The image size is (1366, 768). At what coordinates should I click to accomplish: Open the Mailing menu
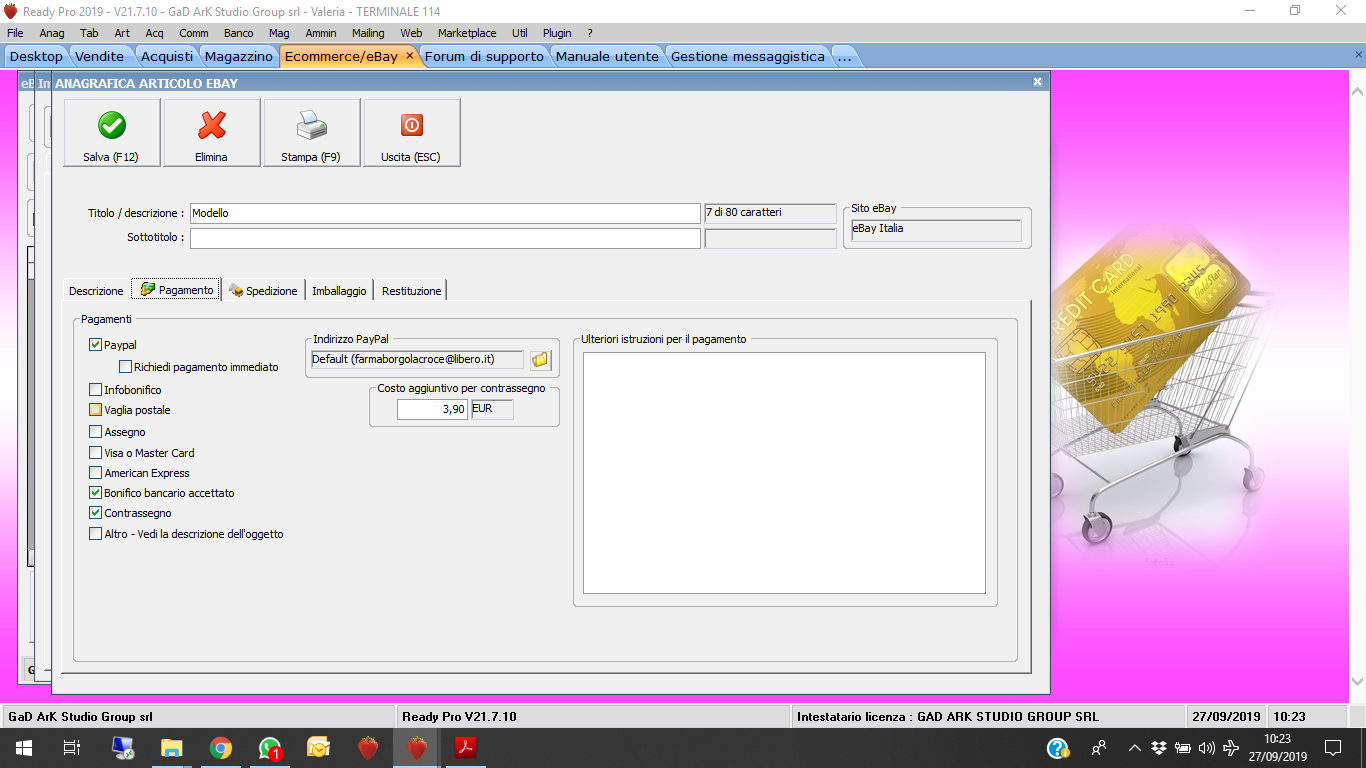368,33
